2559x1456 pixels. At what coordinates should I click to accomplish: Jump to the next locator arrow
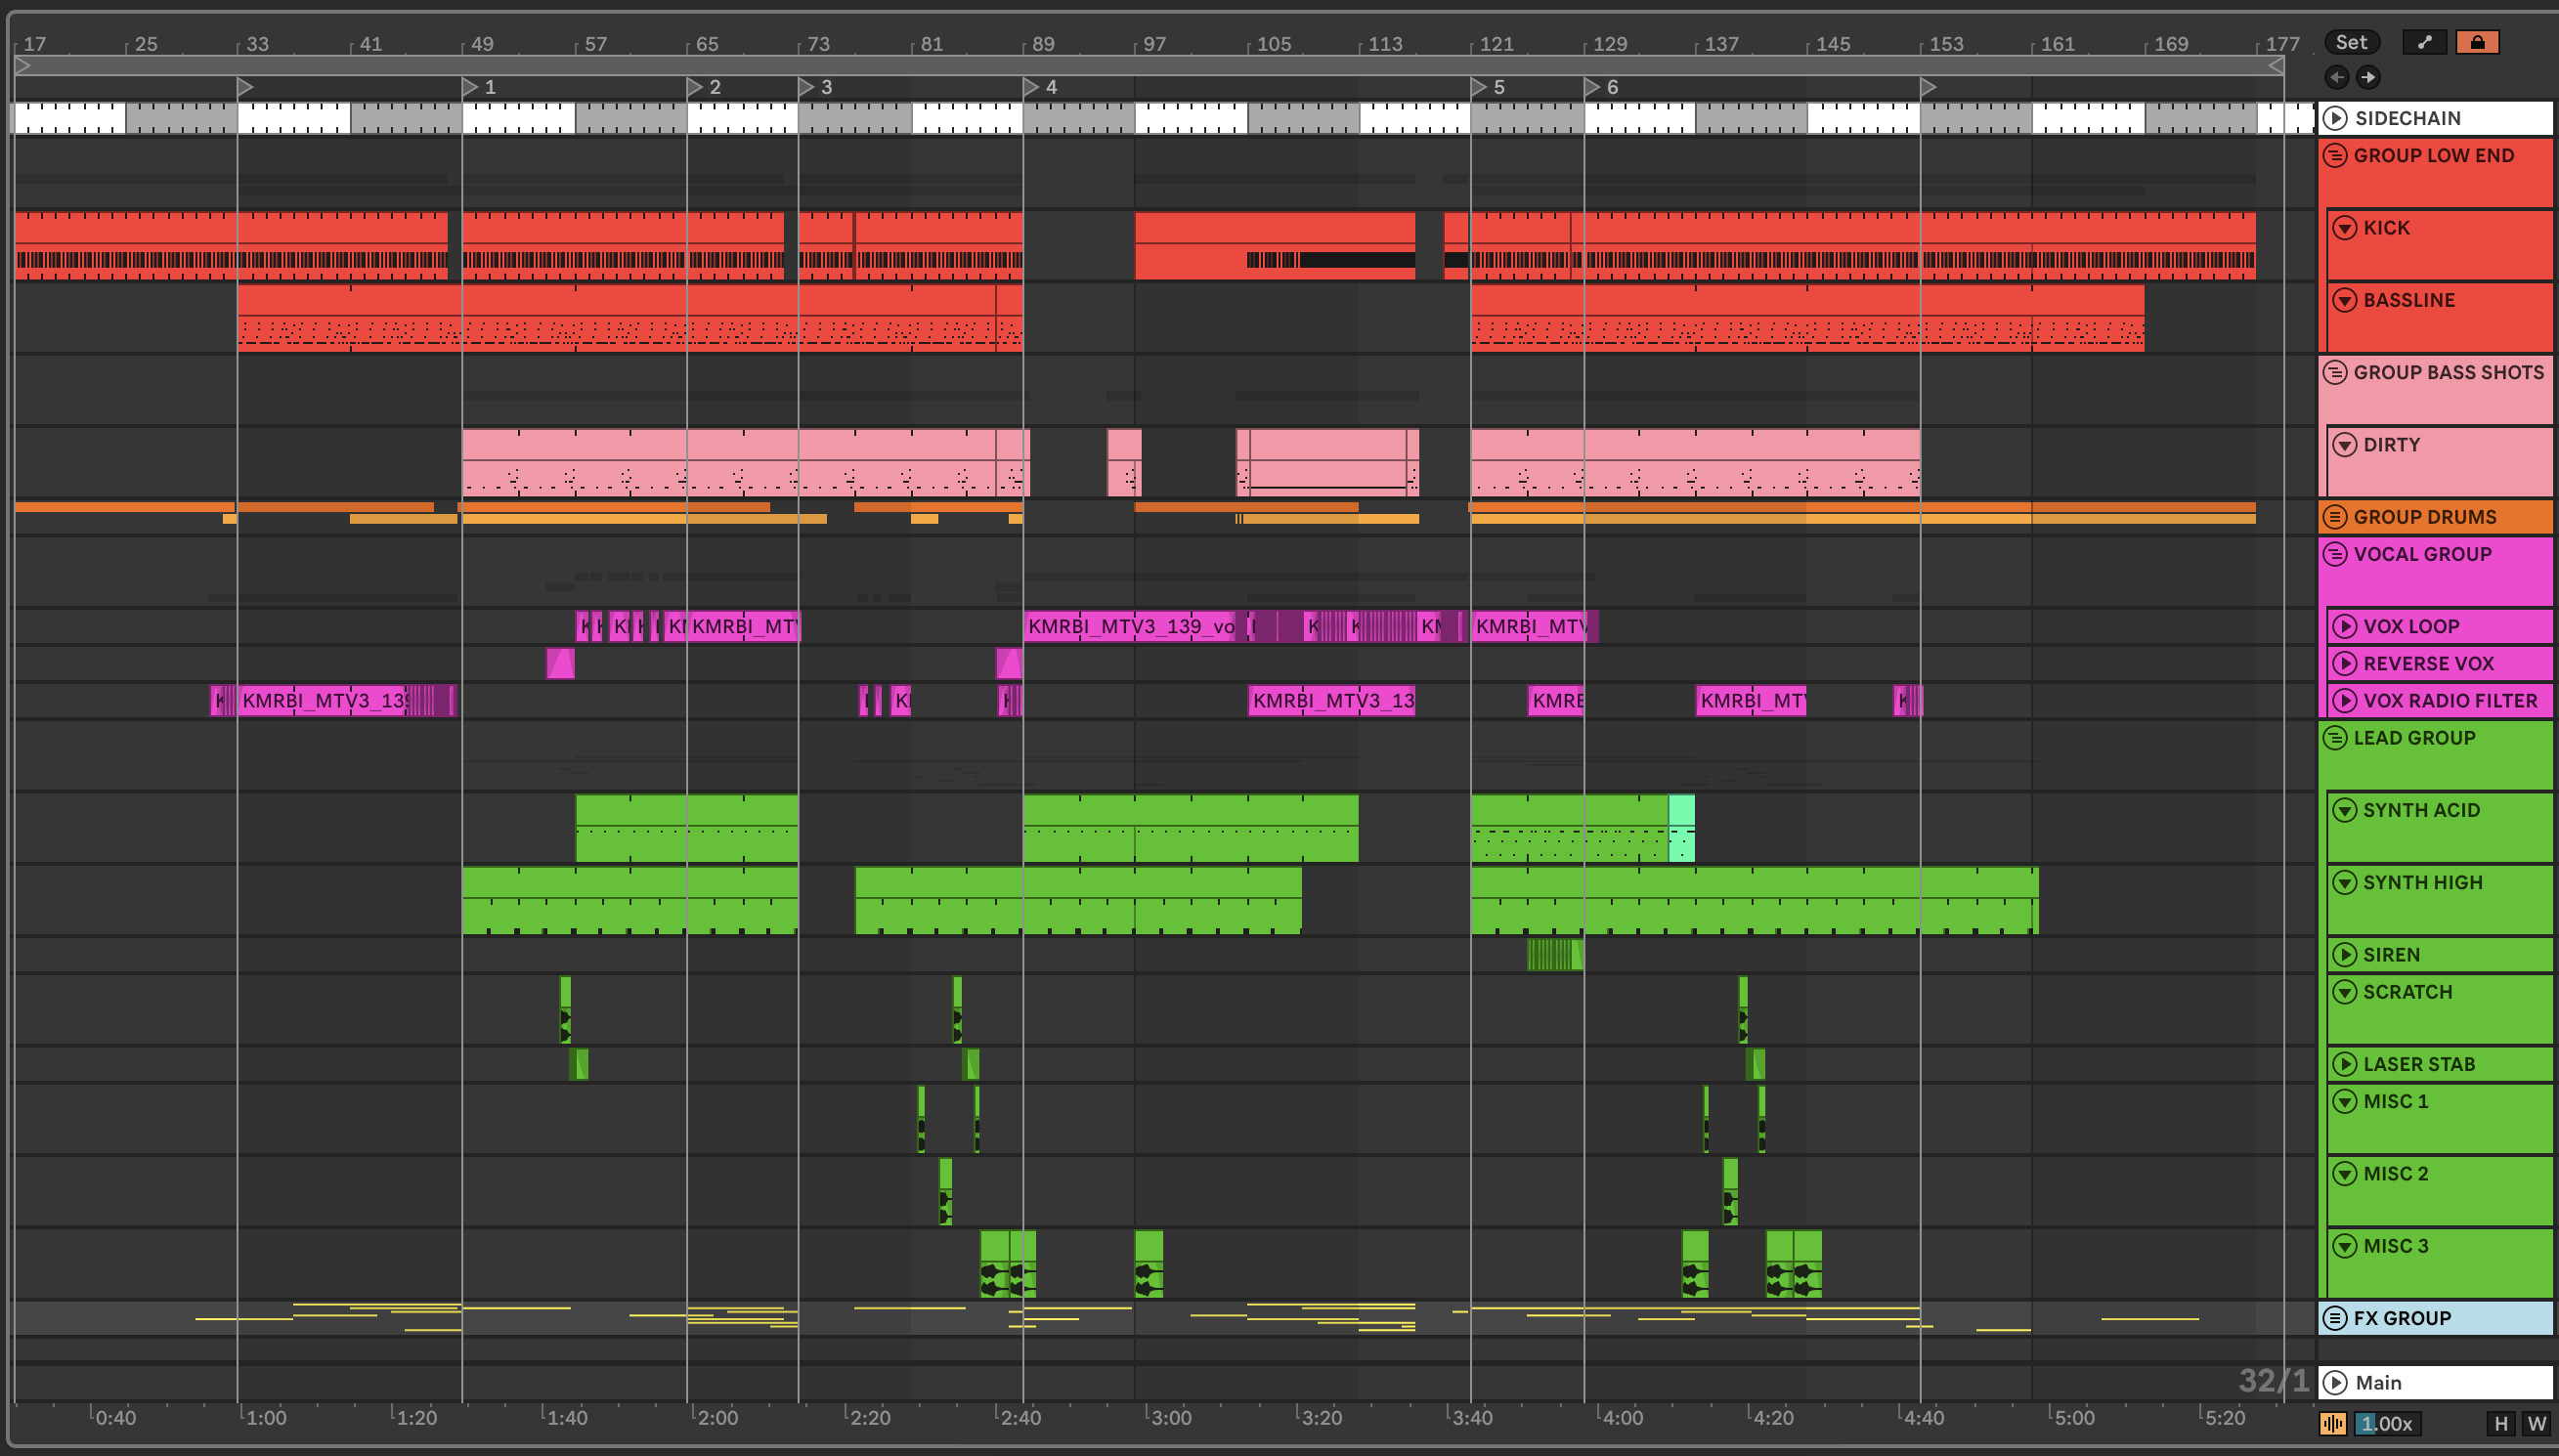point(2368,77)
